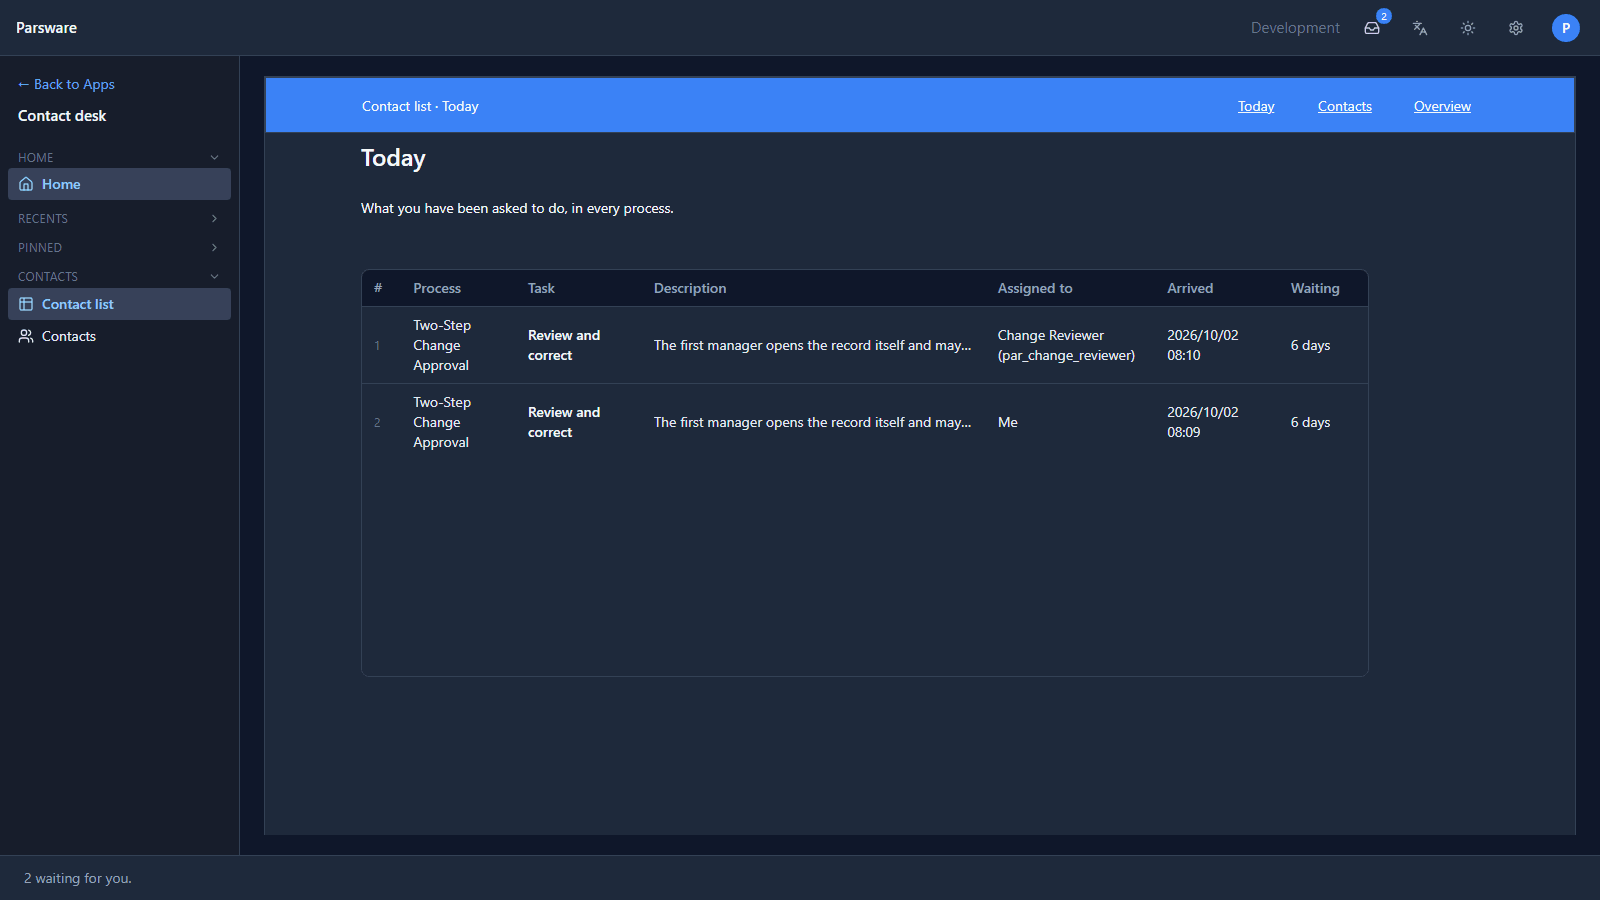Click the 'Me' assigned-to cell
Viewport: 1600px width, 900px height.
click(x=1008, y=422)
